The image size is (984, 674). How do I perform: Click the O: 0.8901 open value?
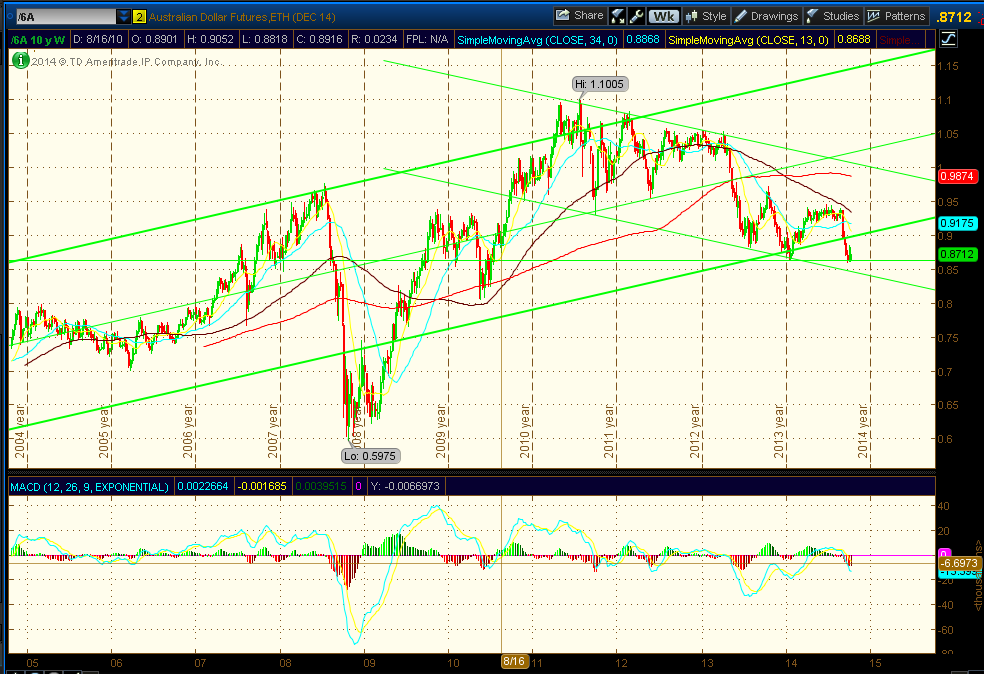154,40
